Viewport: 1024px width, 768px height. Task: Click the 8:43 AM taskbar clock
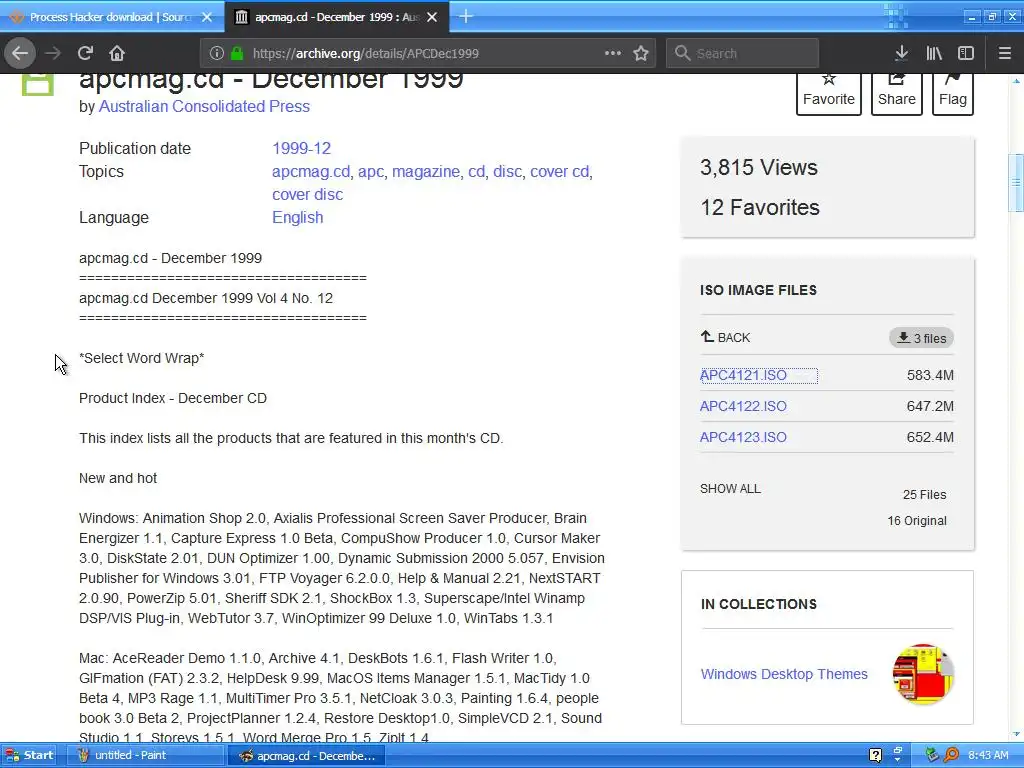988,755
